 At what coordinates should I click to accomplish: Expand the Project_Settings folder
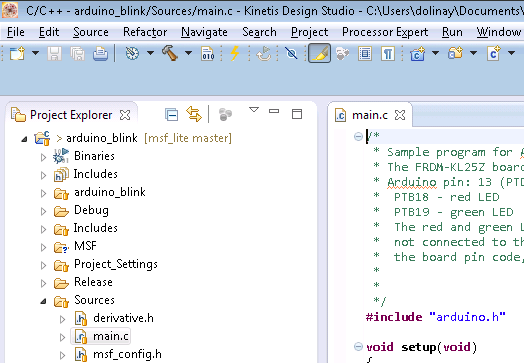tap(43, 265)
